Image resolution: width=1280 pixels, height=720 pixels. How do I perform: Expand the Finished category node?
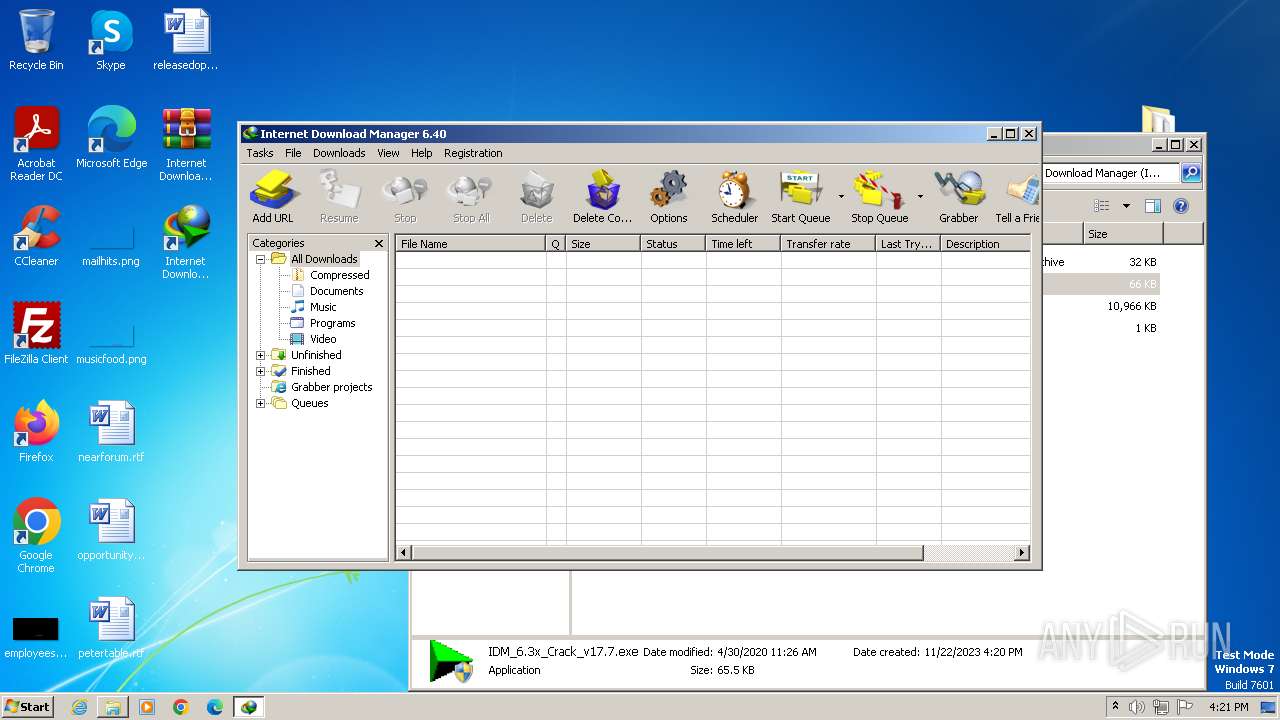(261, 371)
